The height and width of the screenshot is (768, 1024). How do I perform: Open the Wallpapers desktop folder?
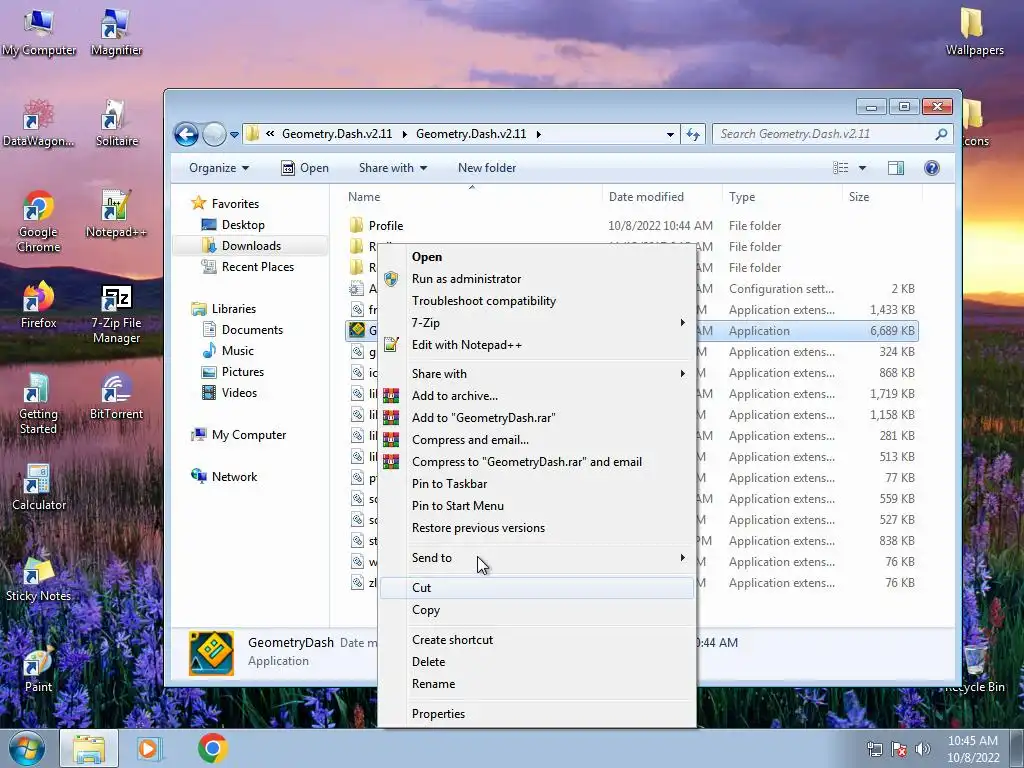point(974,33)
